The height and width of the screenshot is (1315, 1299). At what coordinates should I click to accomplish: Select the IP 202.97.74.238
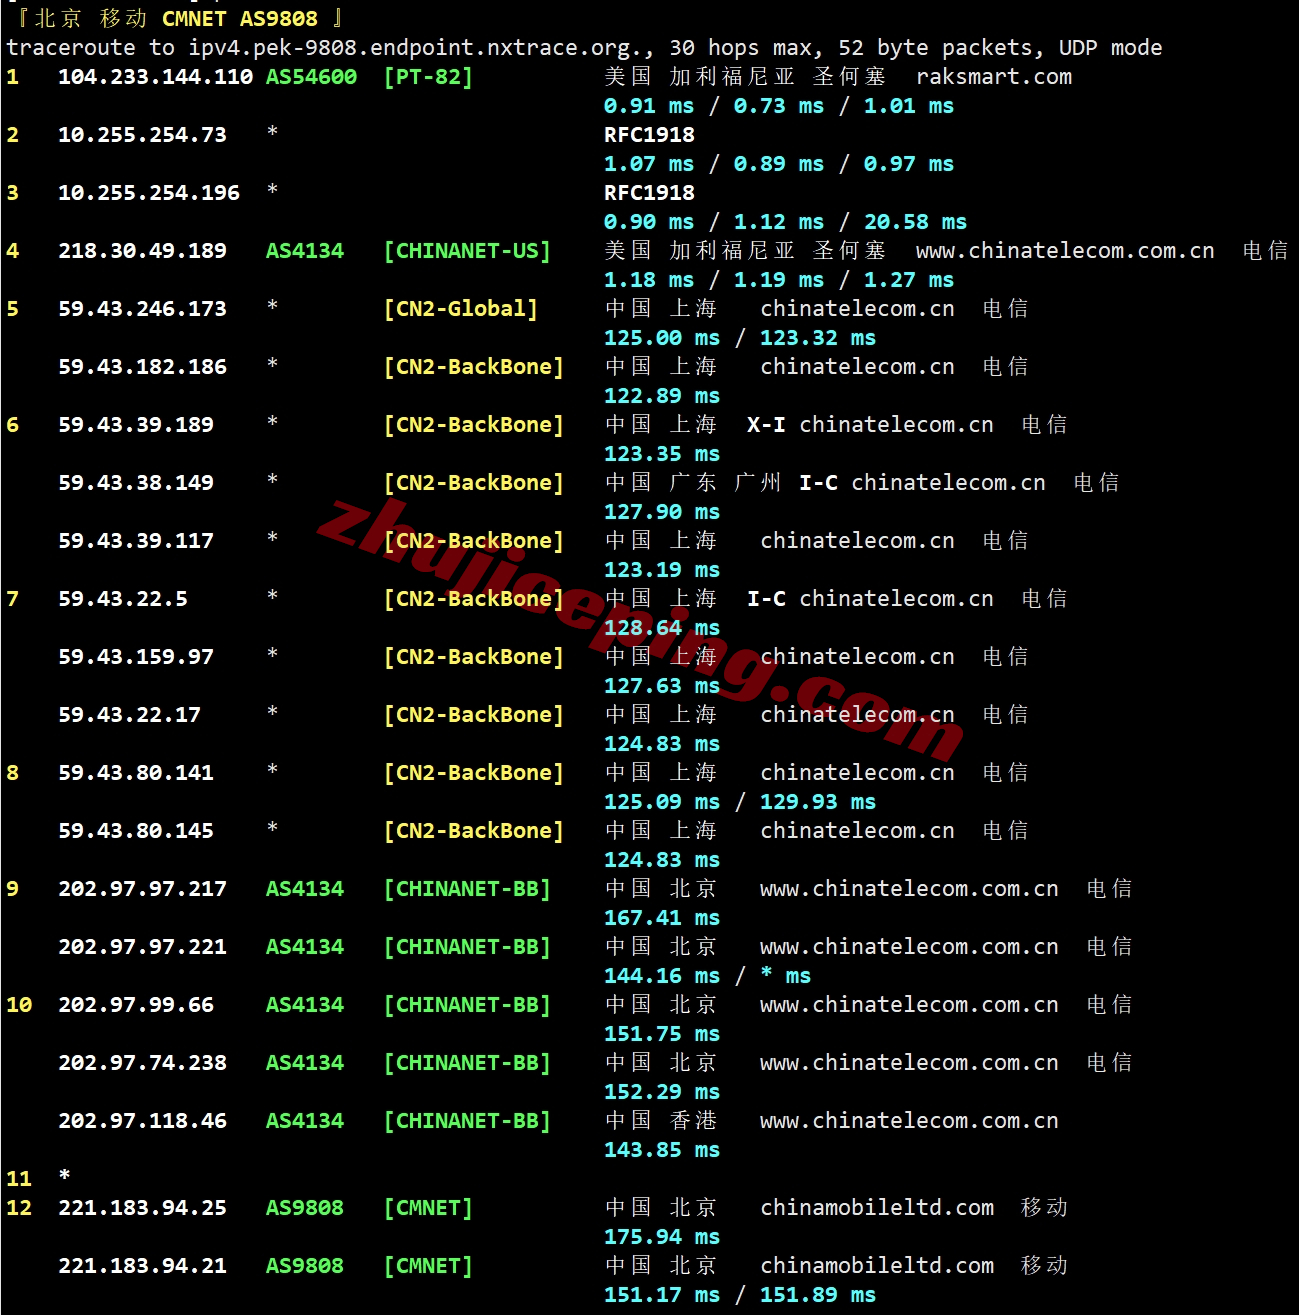click(x=142, y=1063)
